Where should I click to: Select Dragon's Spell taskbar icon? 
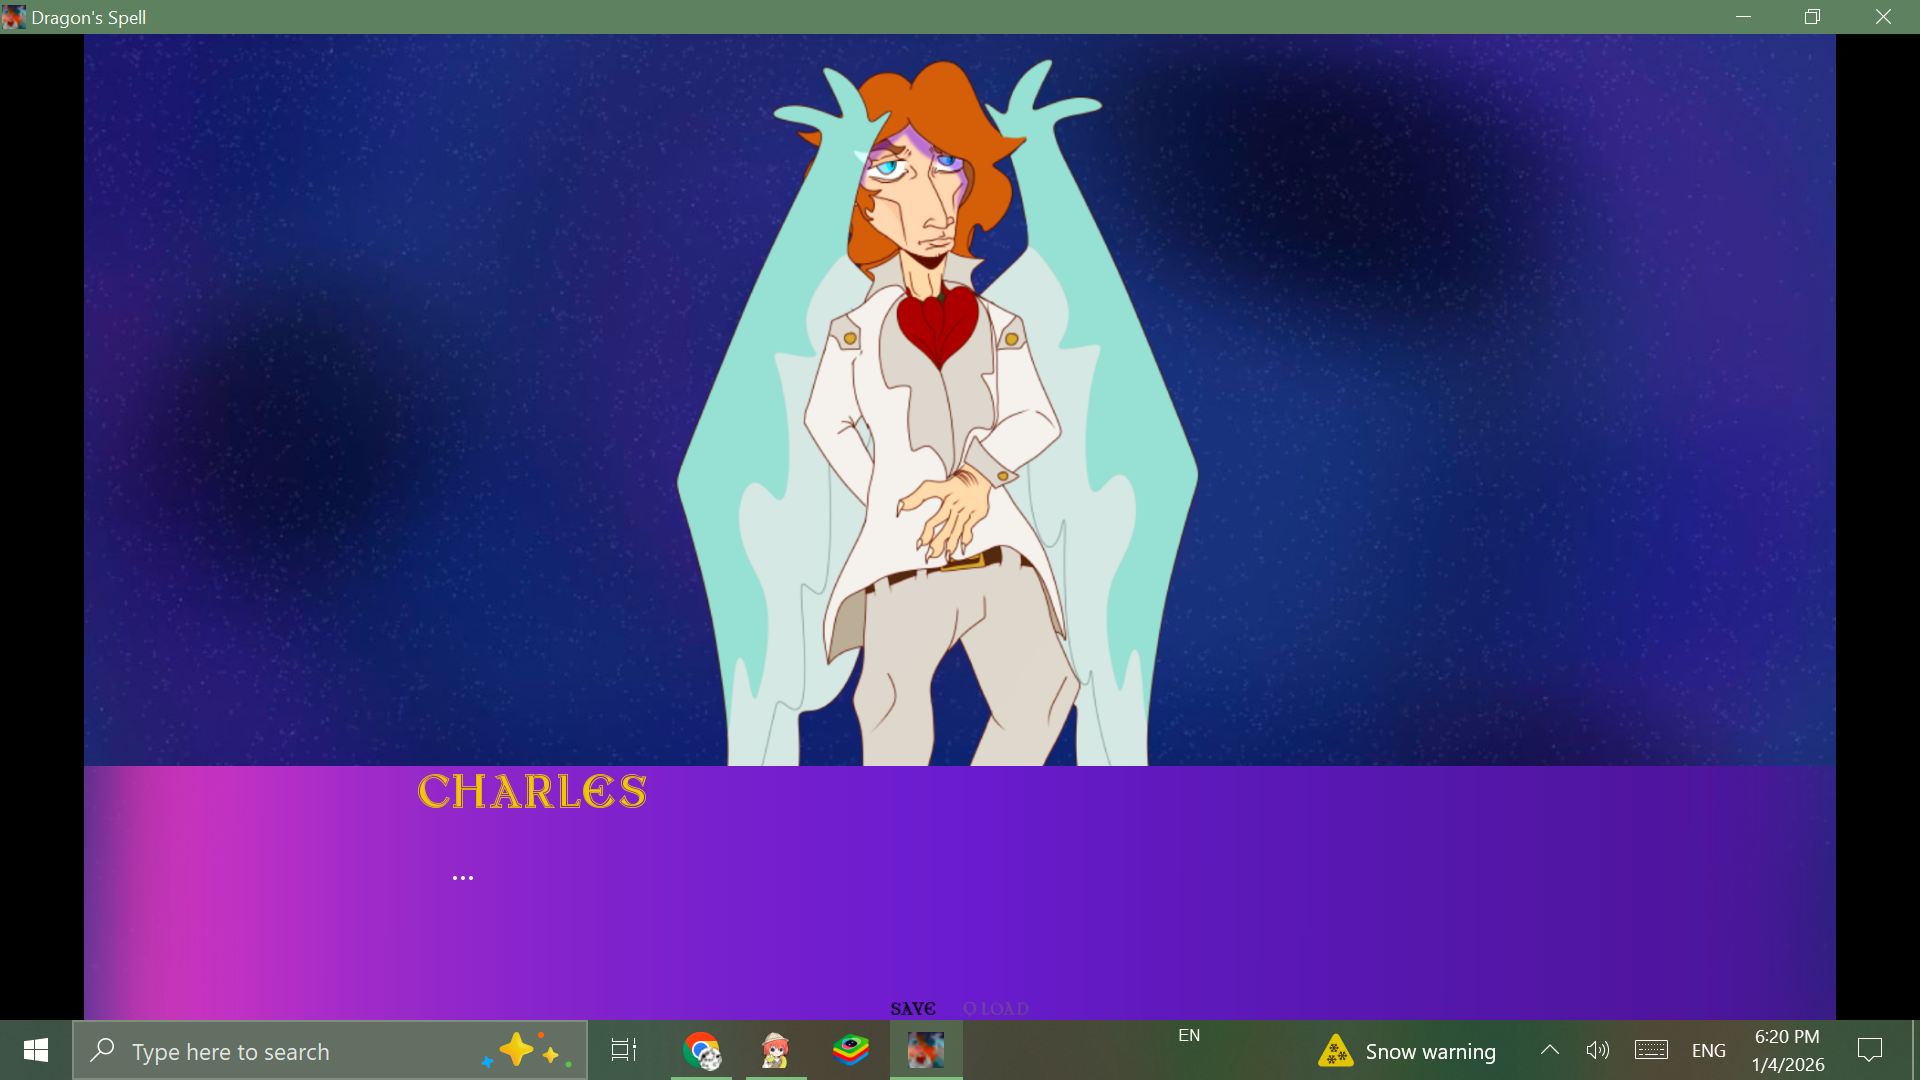coord(925,1051)
